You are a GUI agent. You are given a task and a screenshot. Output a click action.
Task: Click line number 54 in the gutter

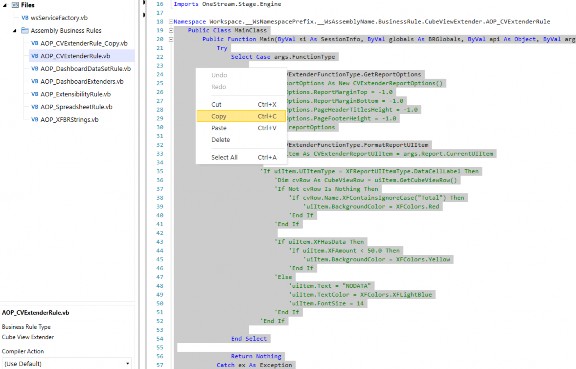tap(159, 339)
